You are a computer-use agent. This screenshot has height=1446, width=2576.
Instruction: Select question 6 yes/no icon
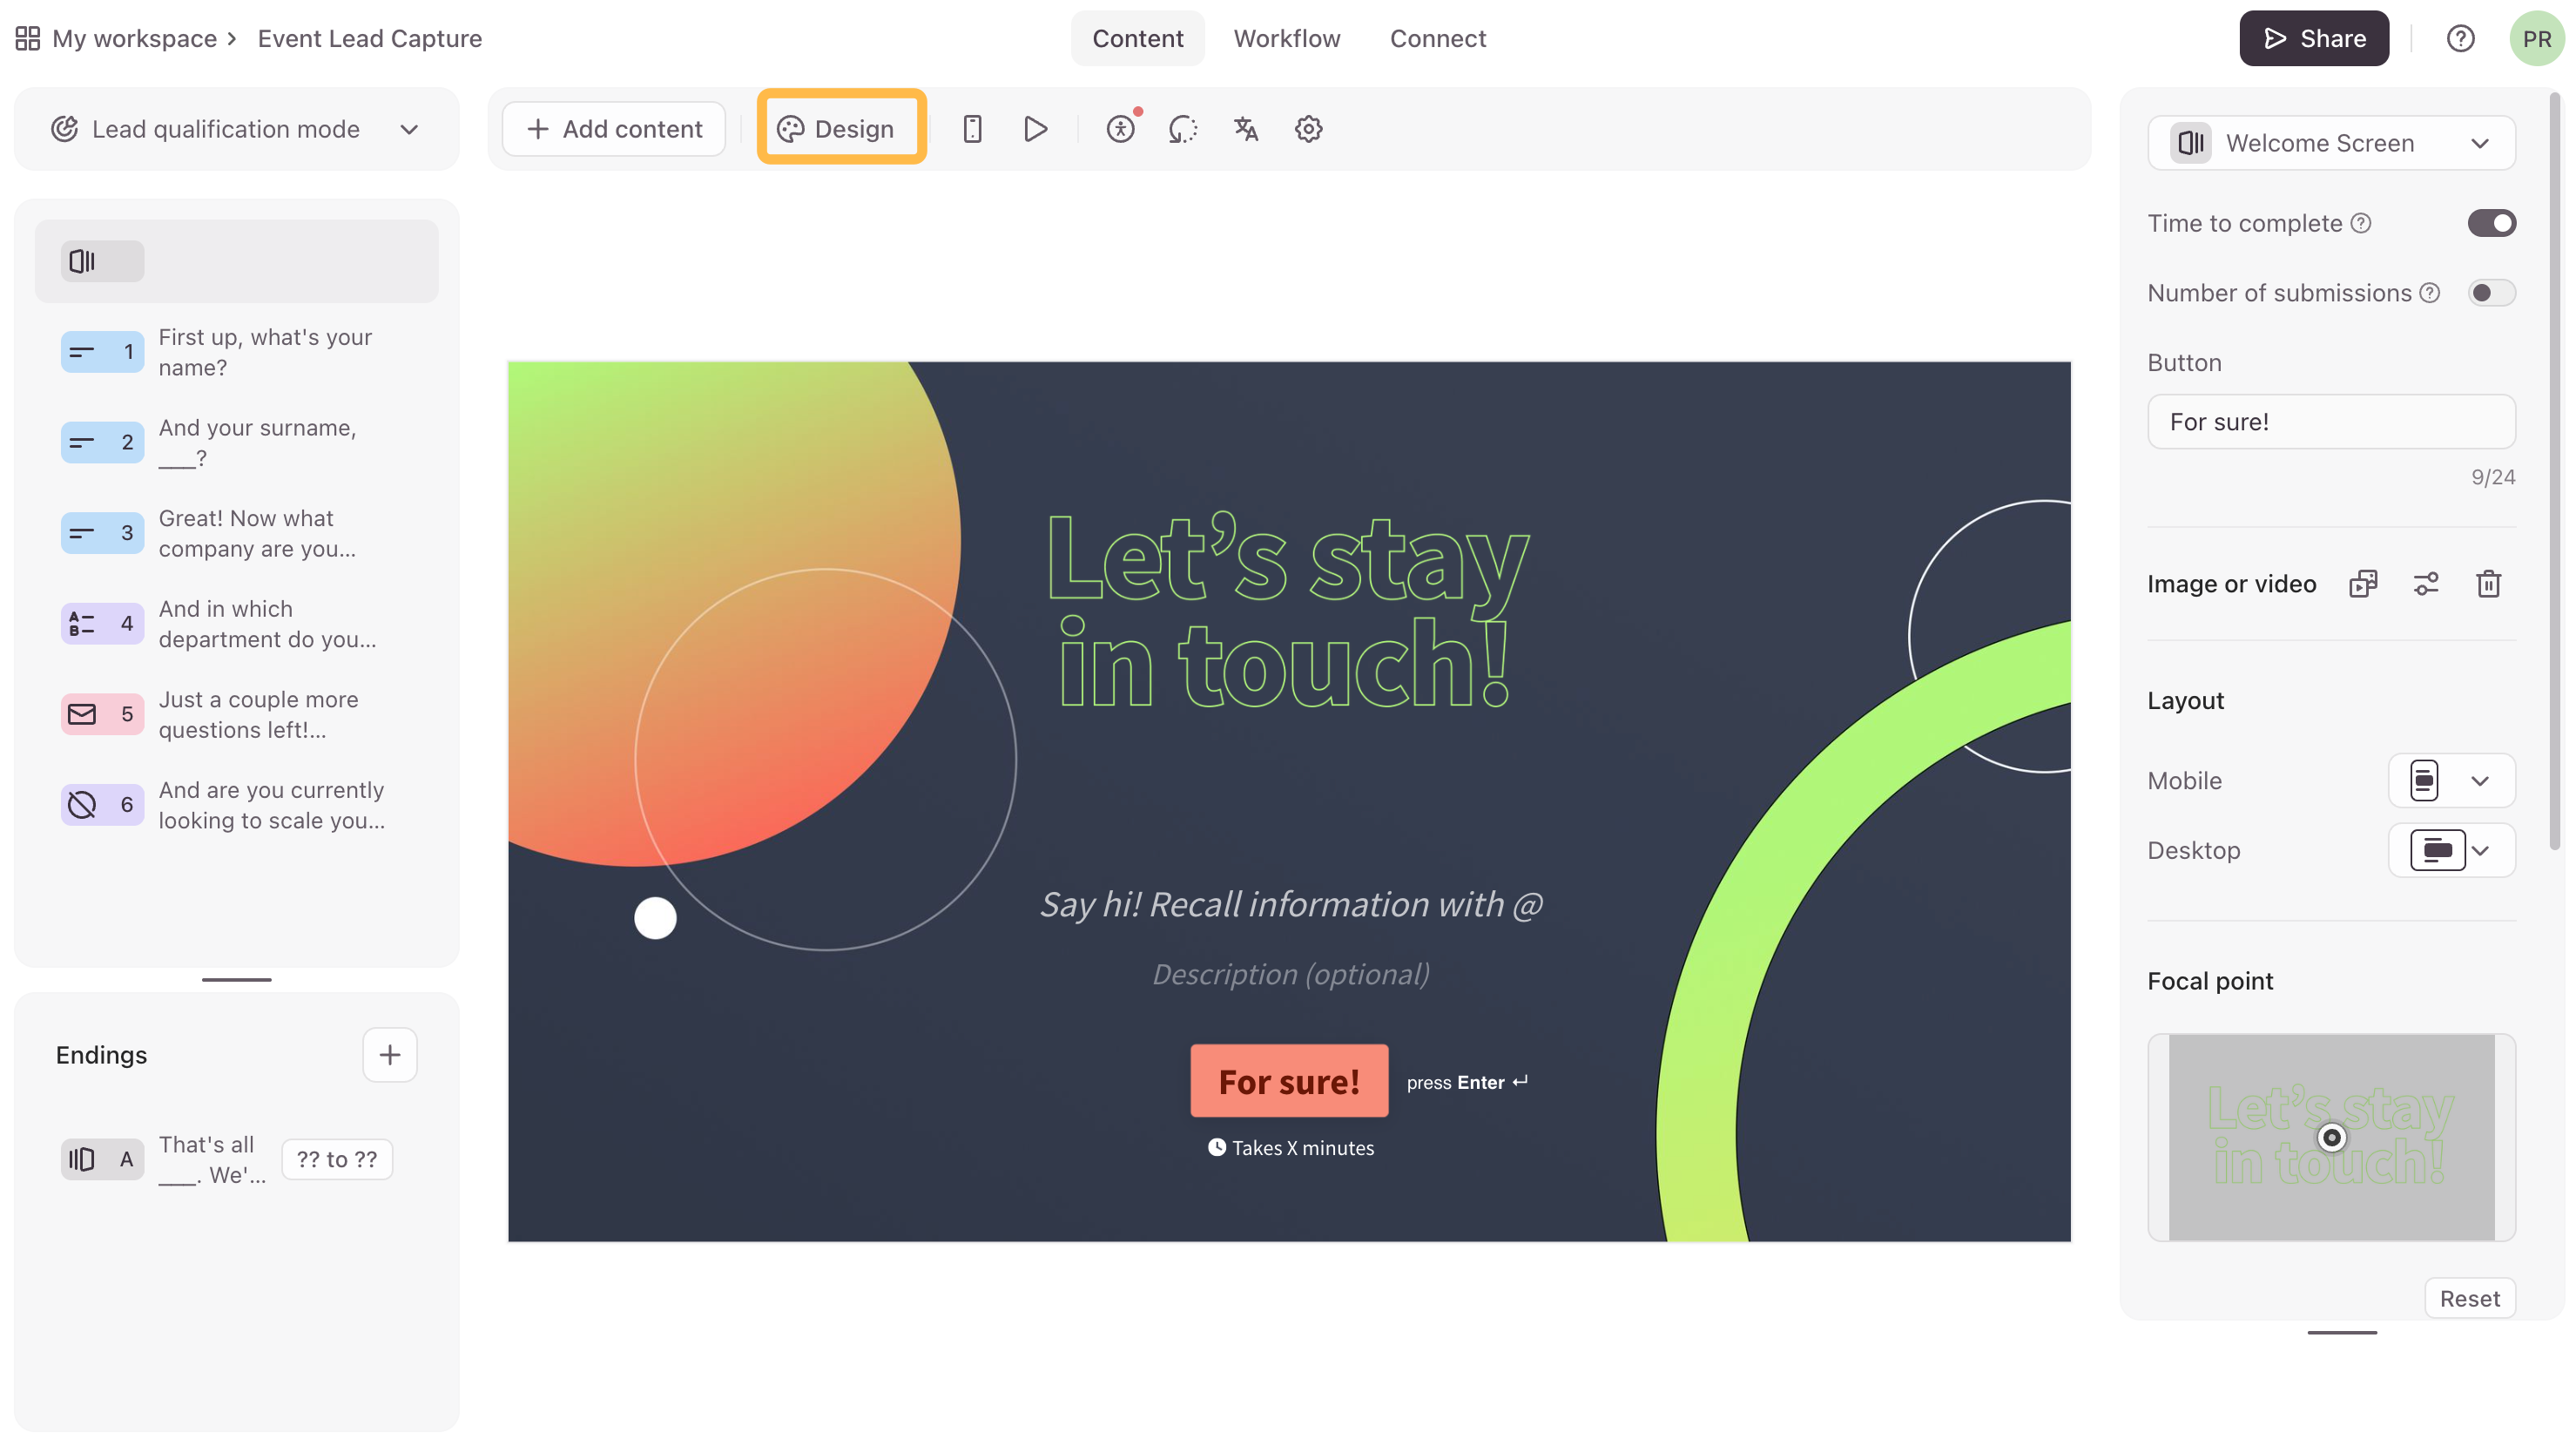[102, 805]
